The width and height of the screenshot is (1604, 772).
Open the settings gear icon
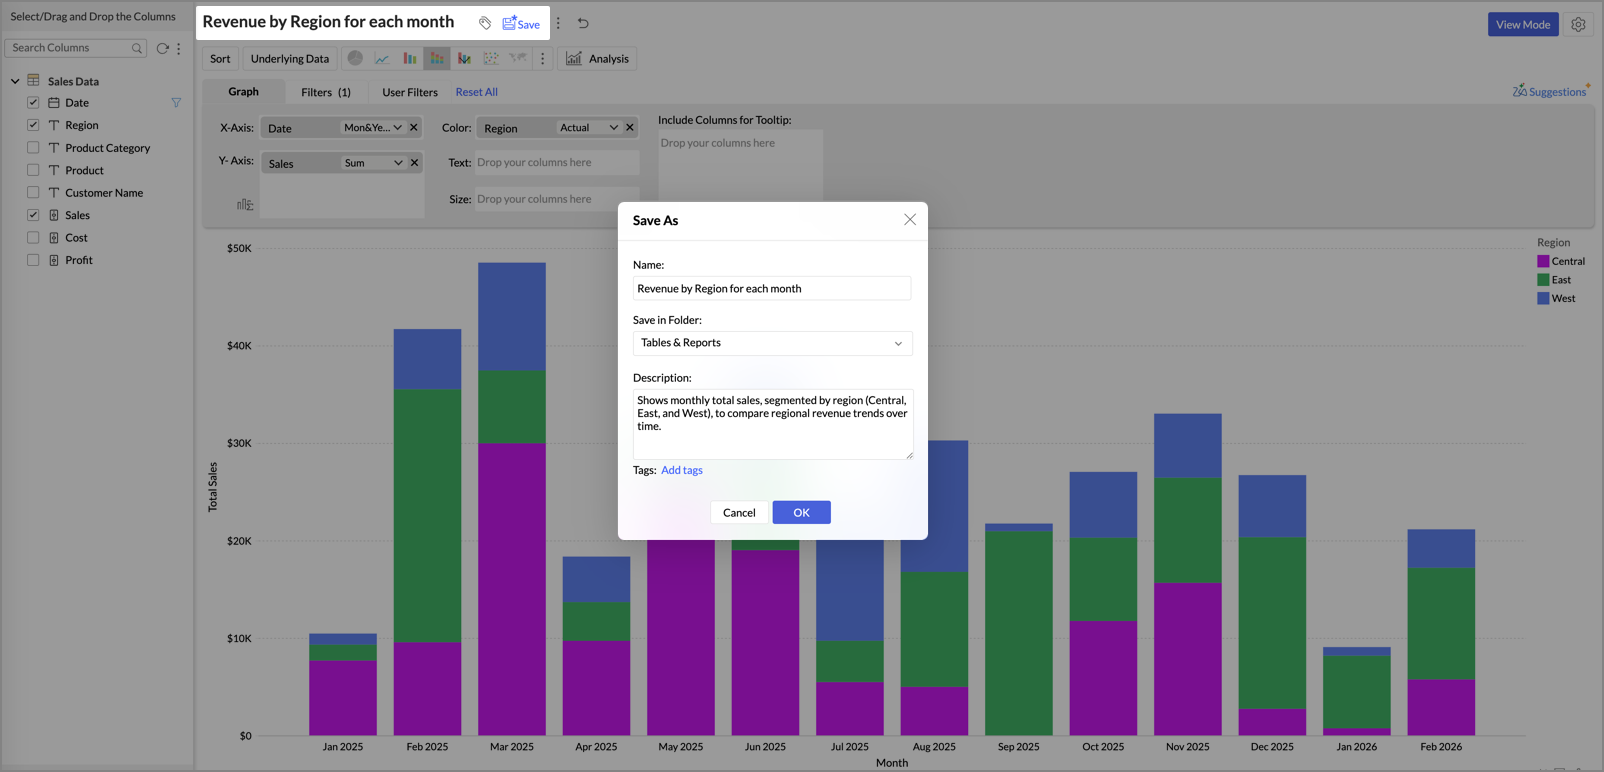click(1578, 24)
